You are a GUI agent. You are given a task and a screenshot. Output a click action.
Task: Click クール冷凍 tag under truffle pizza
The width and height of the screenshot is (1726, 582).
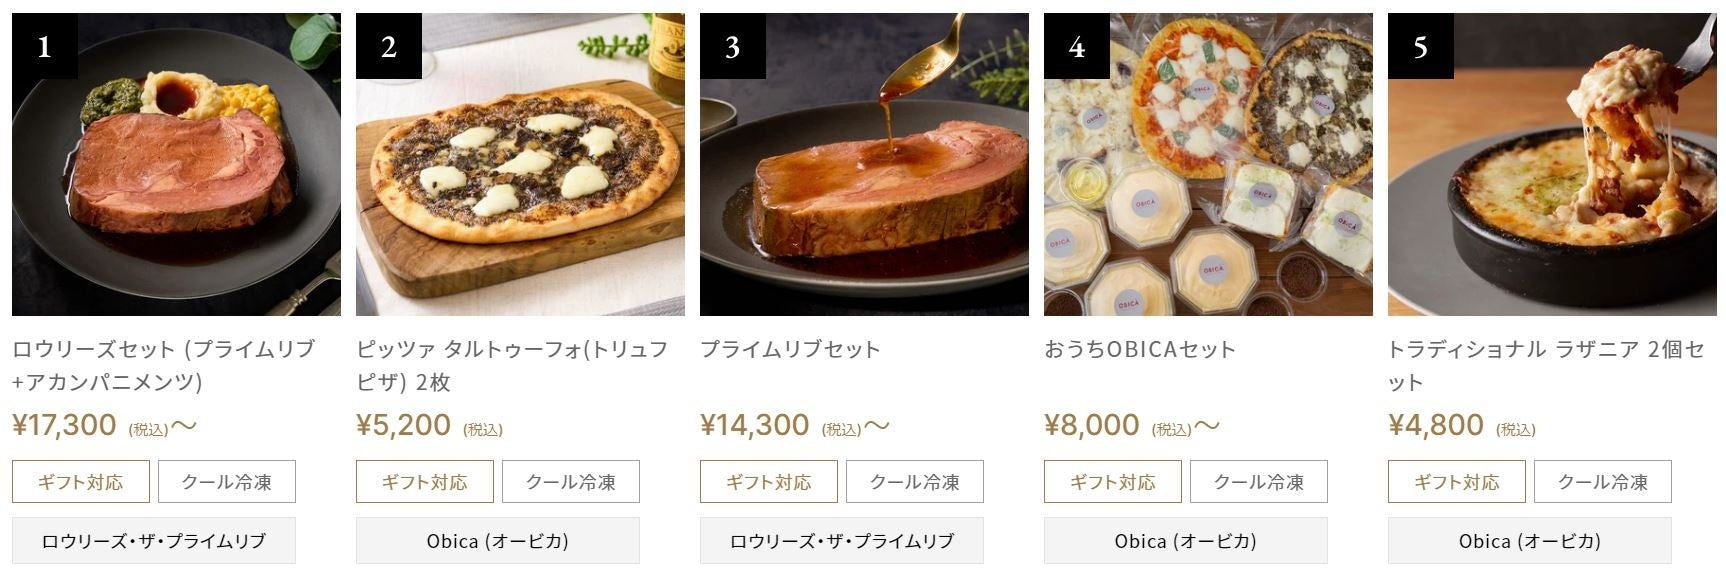tap(570, 482)
